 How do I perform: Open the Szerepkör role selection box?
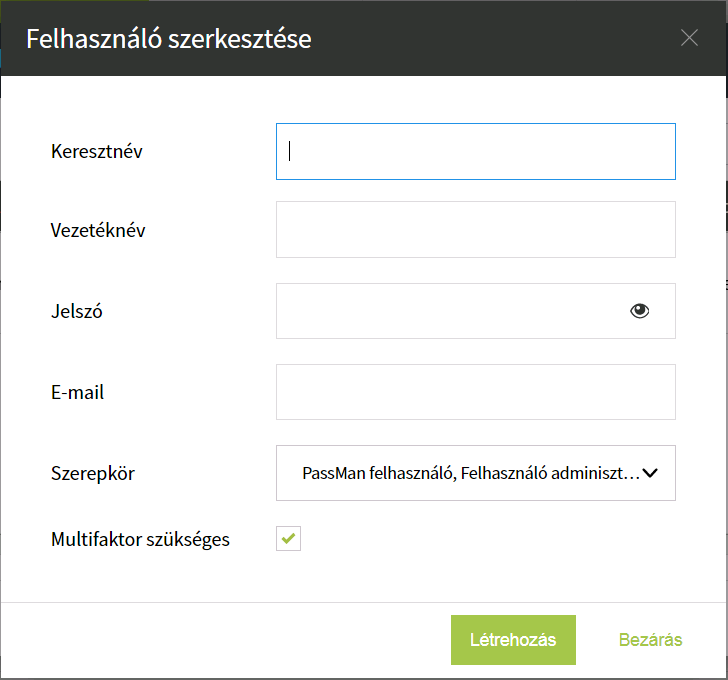[475, 473]
